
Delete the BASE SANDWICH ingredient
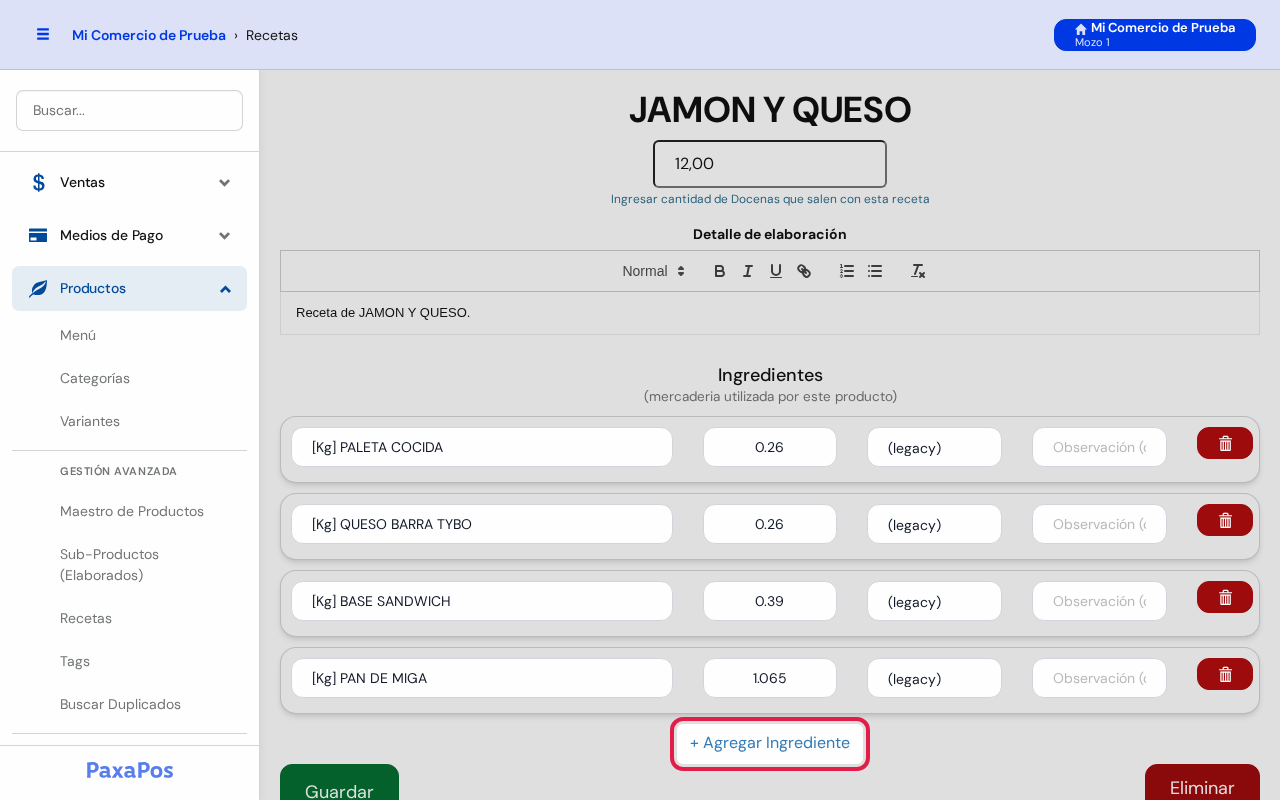pos(1225,597)
